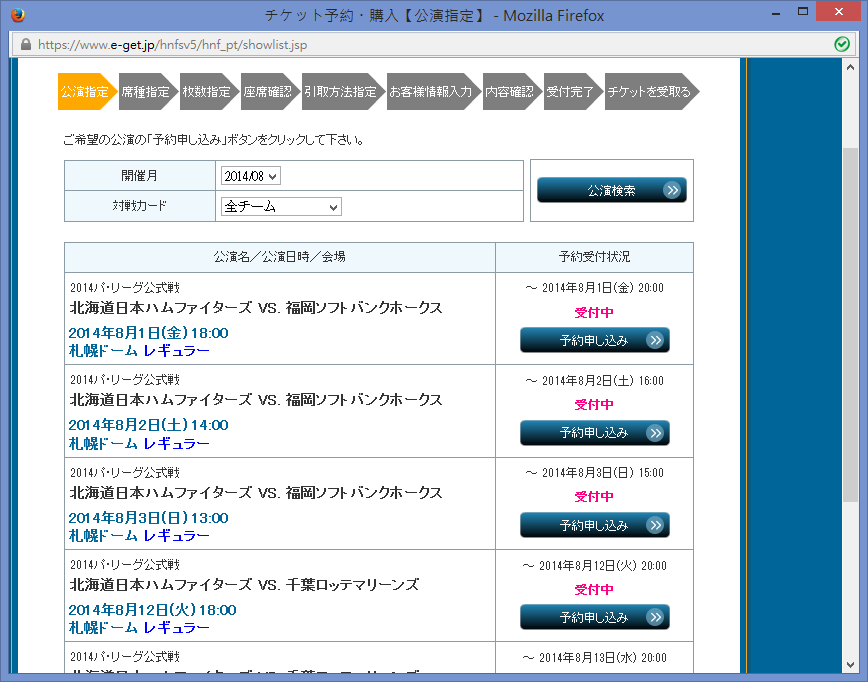Select the 公演指定 step tab
The width and height of the screenshot is (868, 682).
click(x=87, y=91)
